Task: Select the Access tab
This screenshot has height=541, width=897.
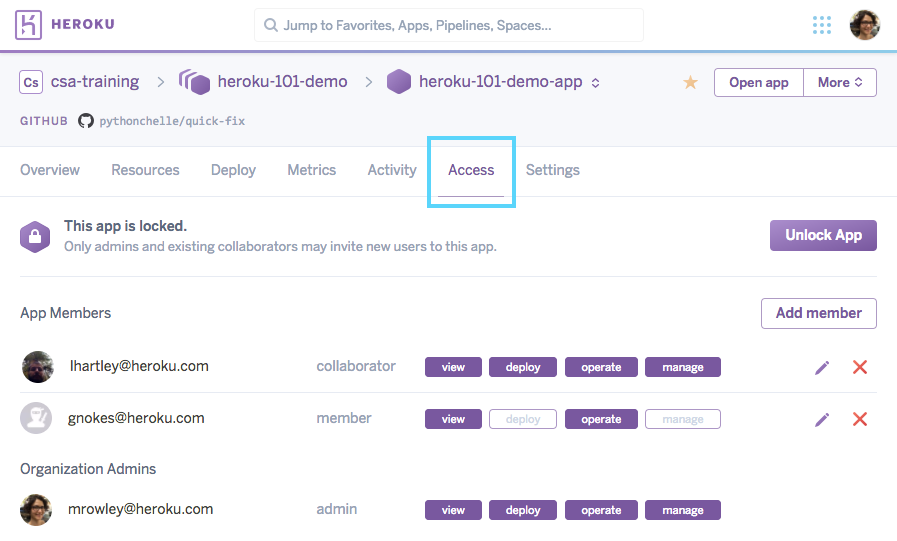Action: tap(471, 170)
